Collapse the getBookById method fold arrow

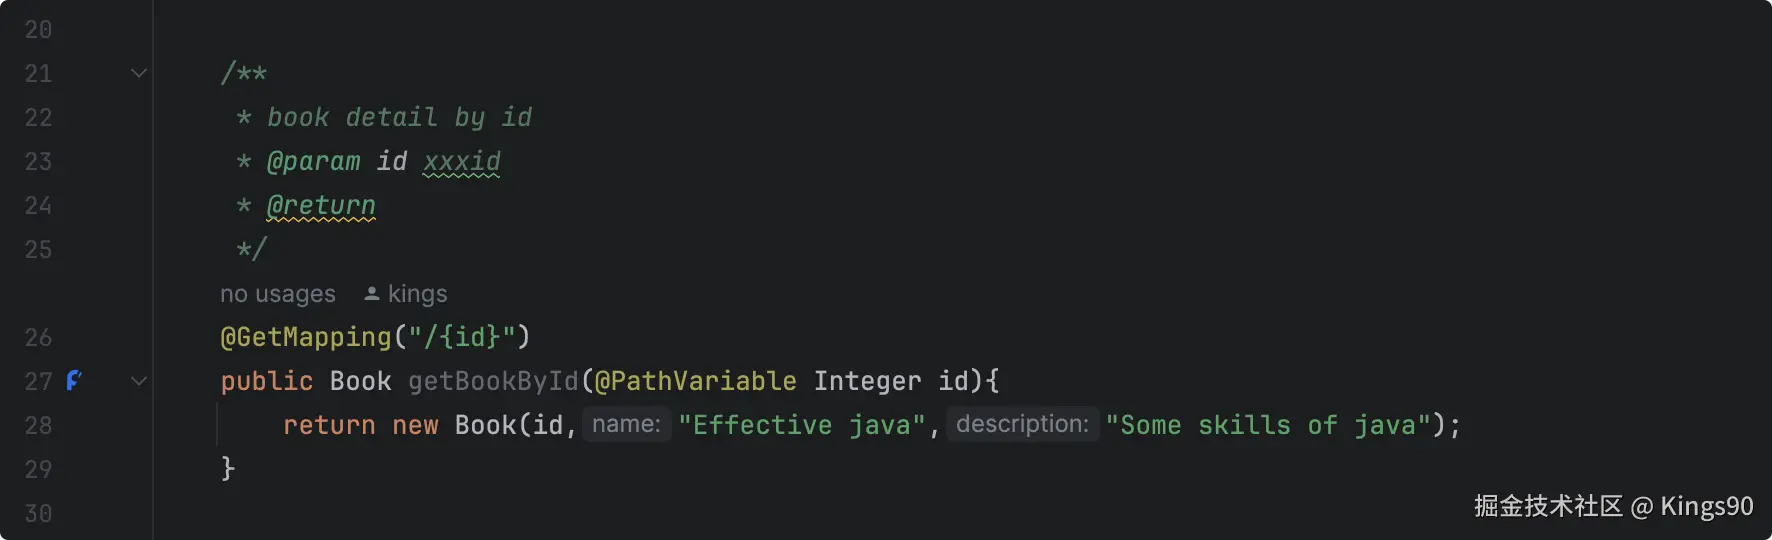pos(139,381)
